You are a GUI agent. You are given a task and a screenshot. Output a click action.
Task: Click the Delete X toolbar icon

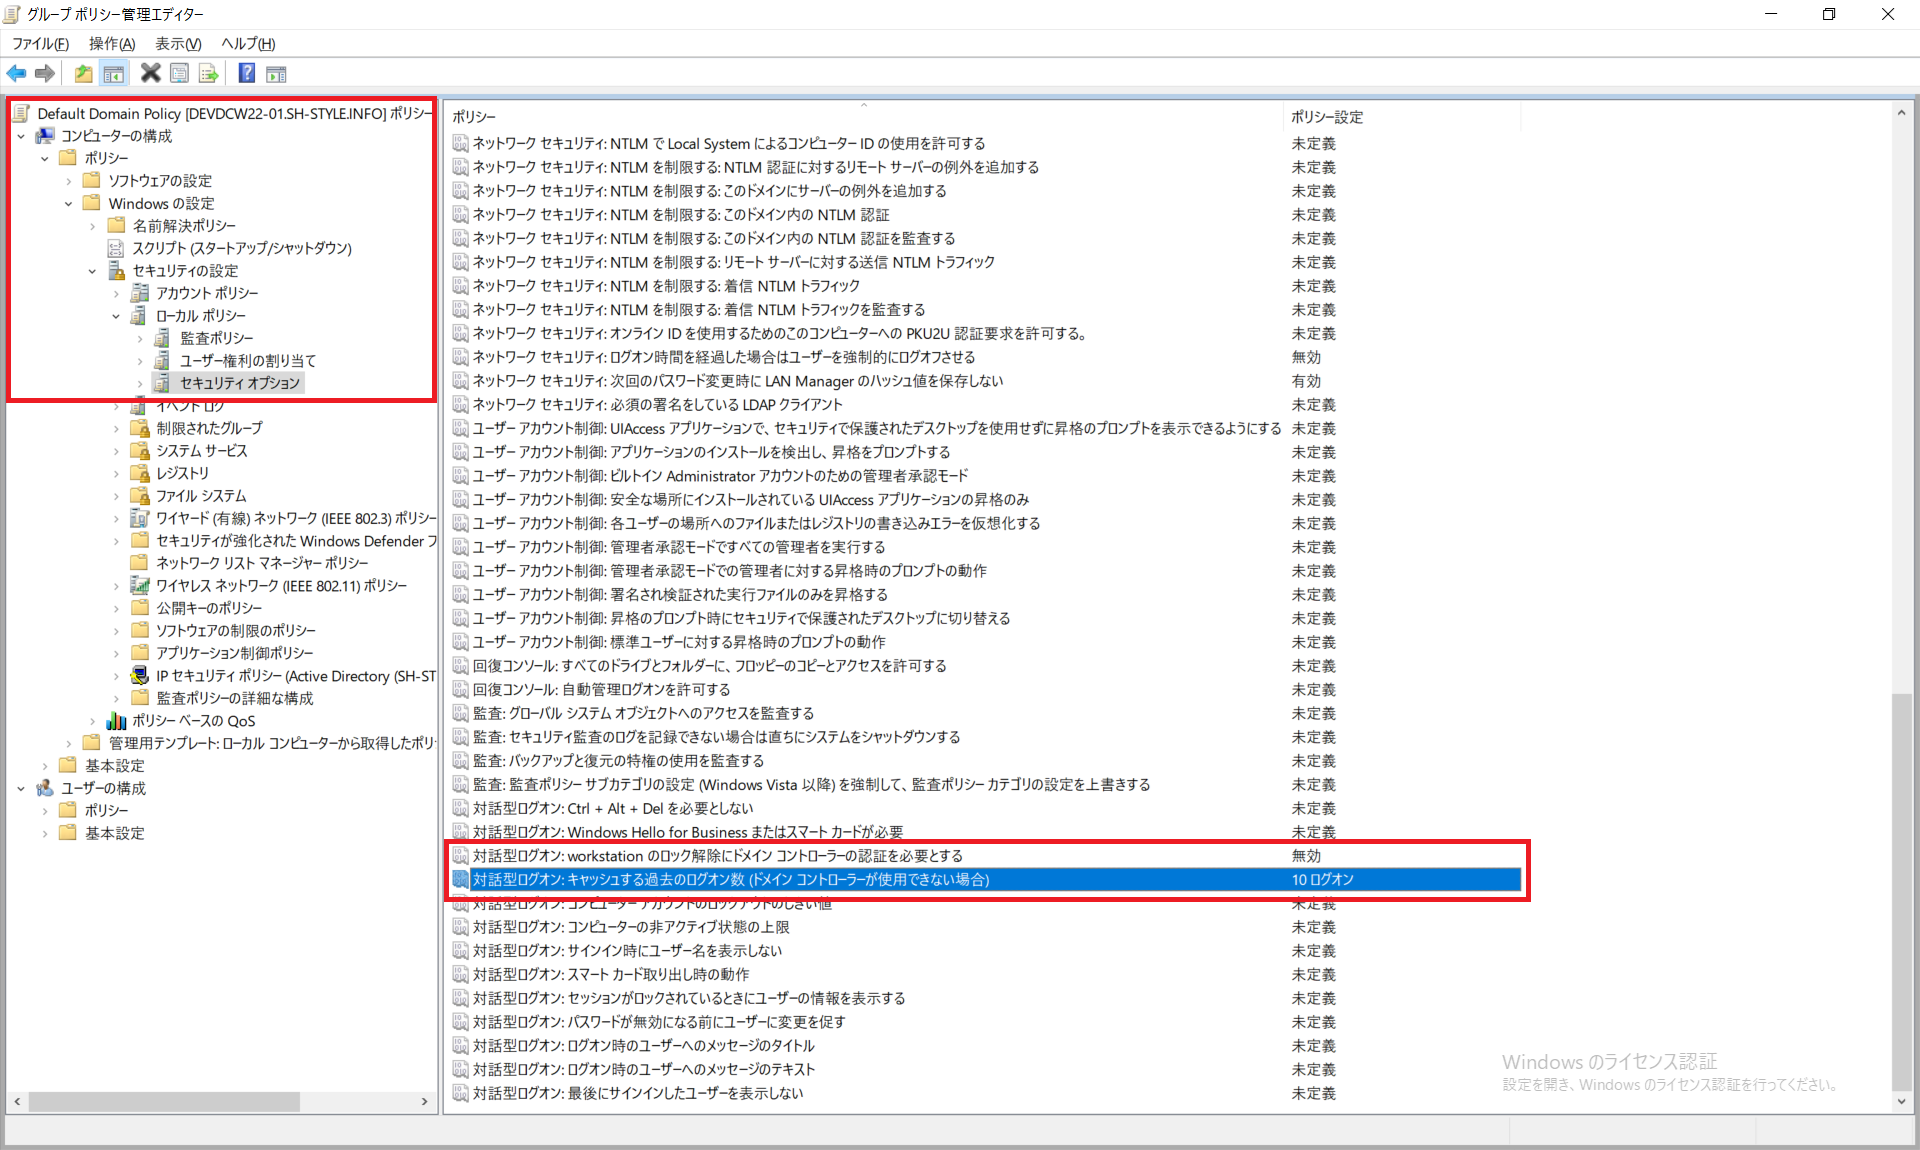tap(150, 73)
